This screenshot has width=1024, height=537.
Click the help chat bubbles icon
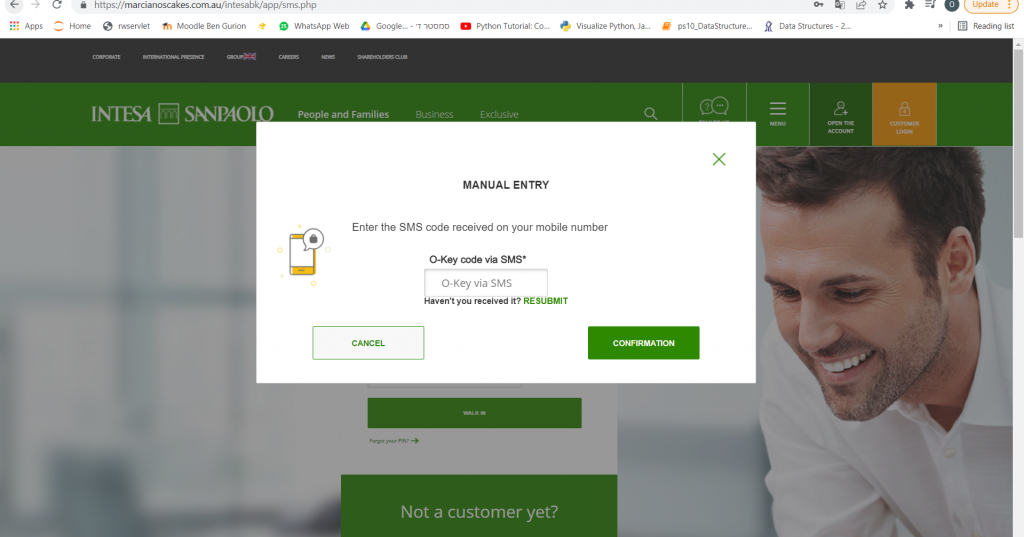714,106
